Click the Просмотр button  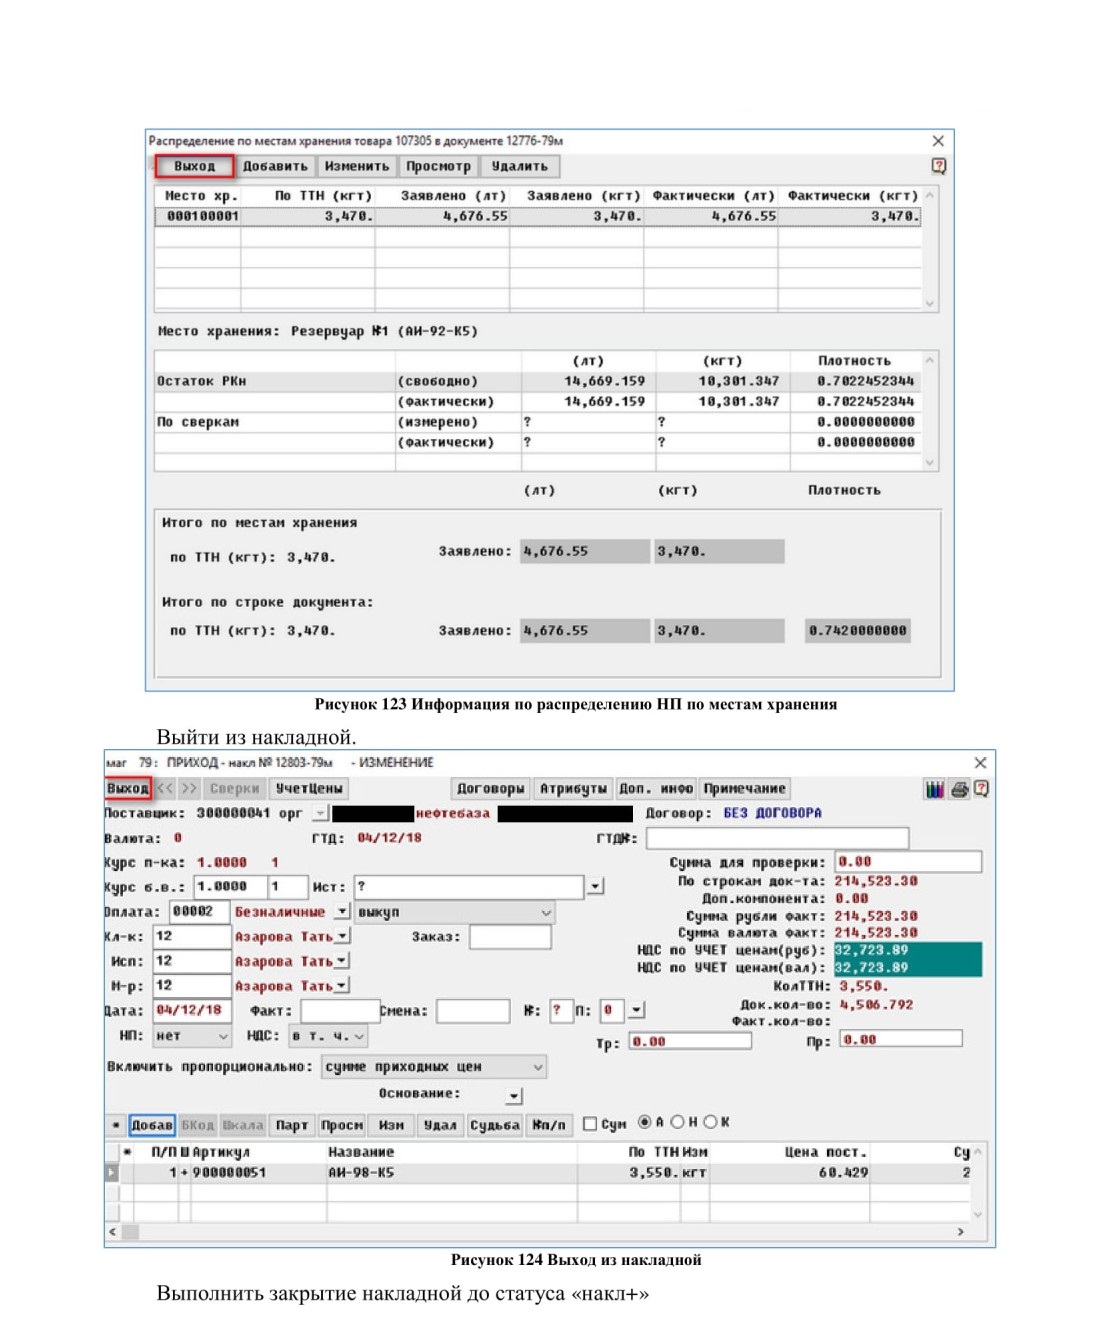pyautogui.click(x=438, y=166)
